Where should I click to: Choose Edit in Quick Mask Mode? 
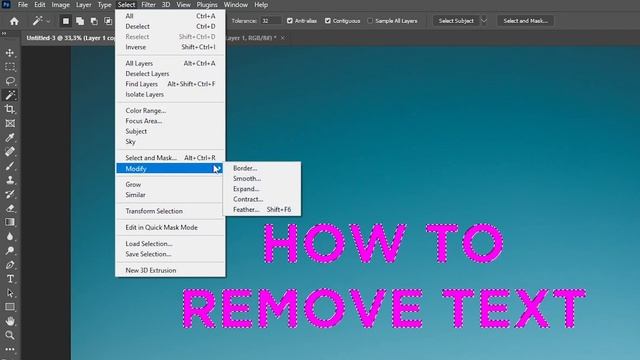(x=170, y=227)
